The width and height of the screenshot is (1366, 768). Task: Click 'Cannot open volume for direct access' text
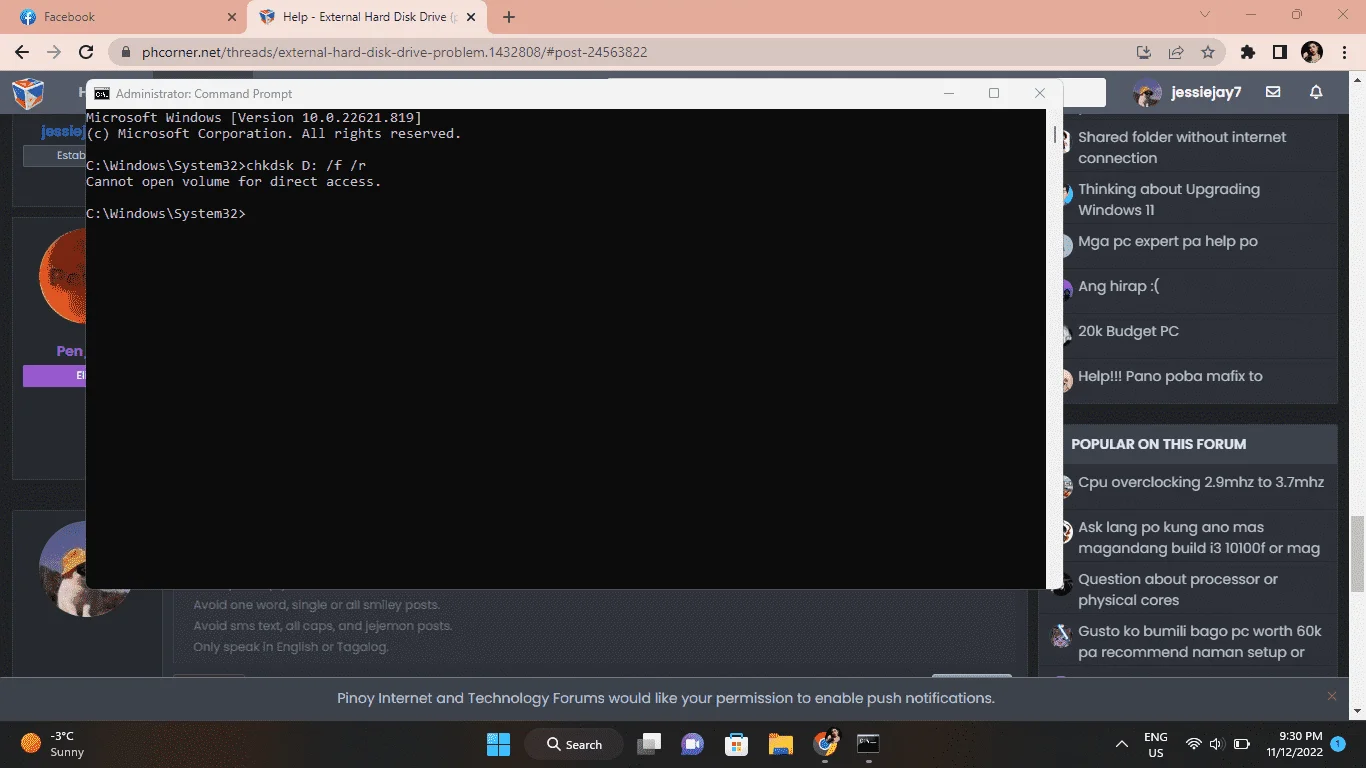pos(234,181)
